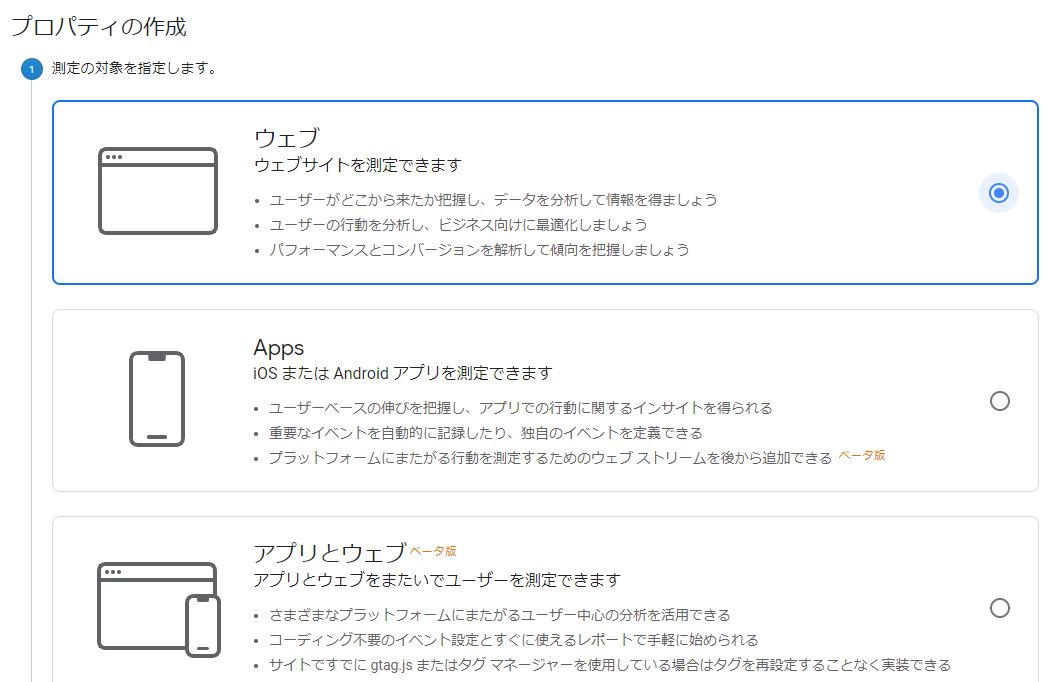Click the blue step 1 circle indicator

point(30,69)
